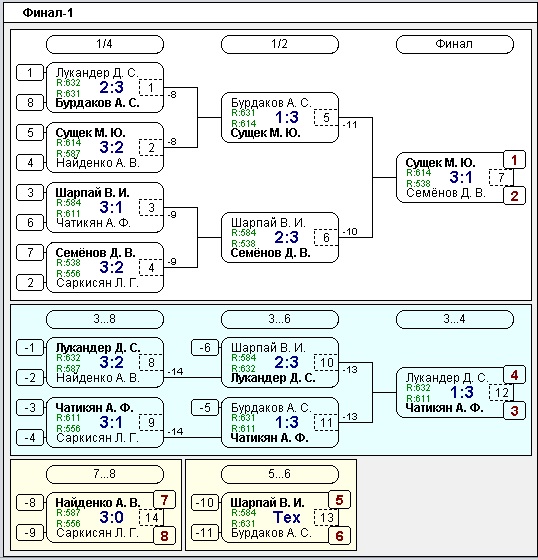Select the 1/4 round header

pos(105,44)
